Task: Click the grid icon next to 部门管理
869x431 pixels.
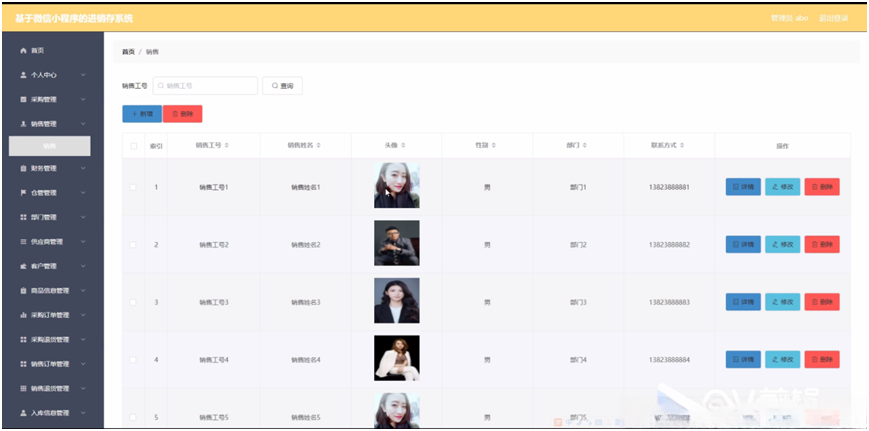Action: (x=23, y=217)
